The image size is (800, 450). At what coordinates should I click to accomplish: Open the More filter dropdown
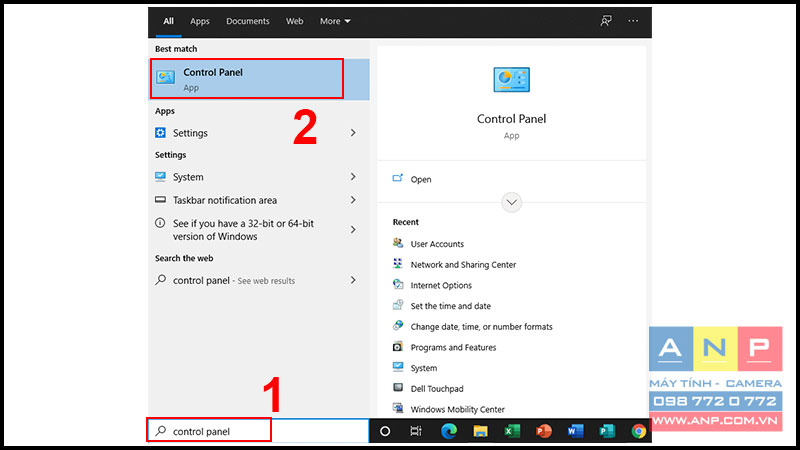click(335, 21)
